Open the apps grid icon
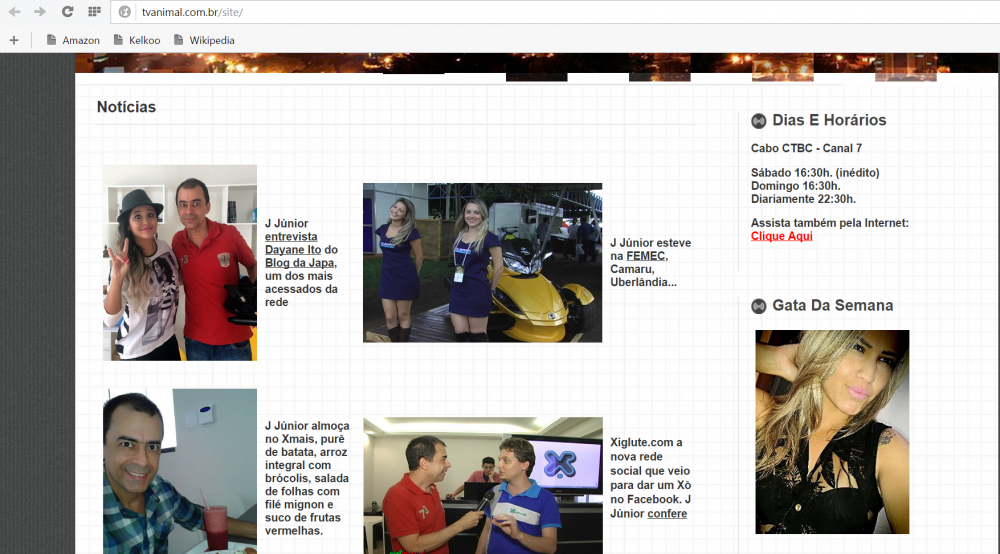Screen dimensions: 1000x554 pyautogui.click(x=94, y=12)
